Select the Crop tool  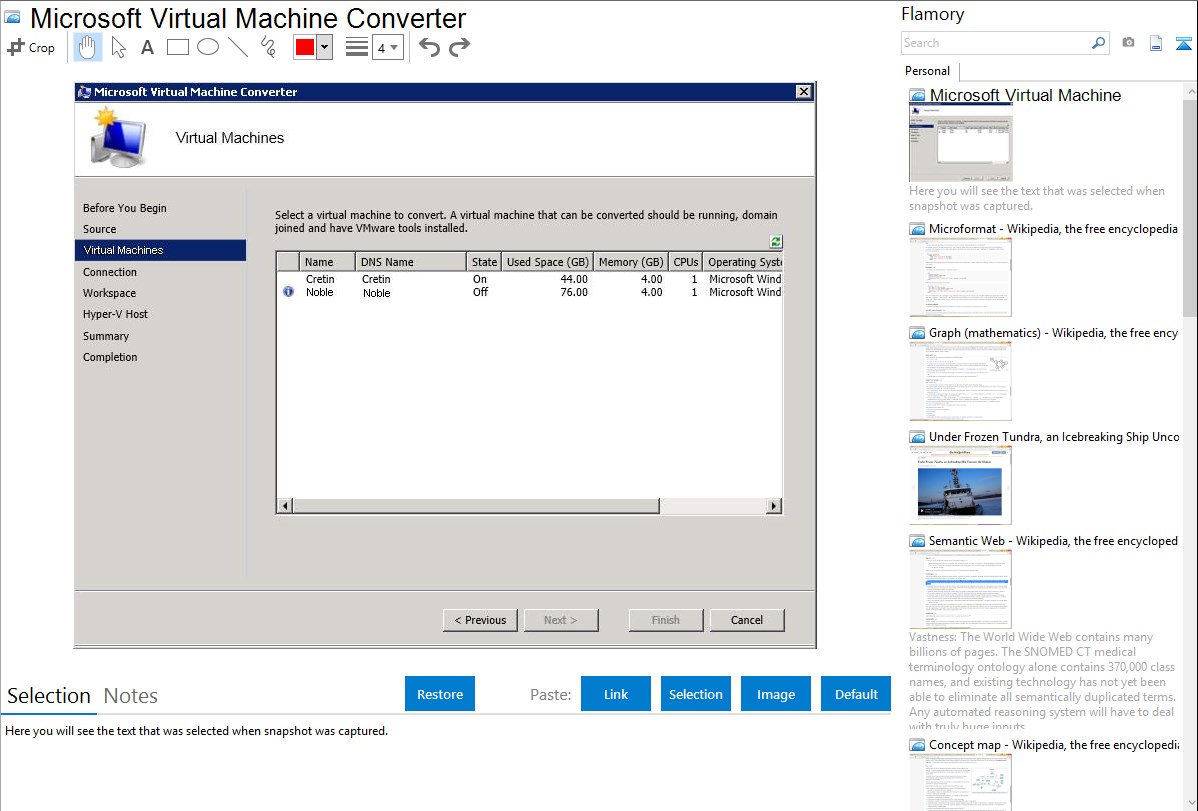pyautogui.click(x=31, y=47)
